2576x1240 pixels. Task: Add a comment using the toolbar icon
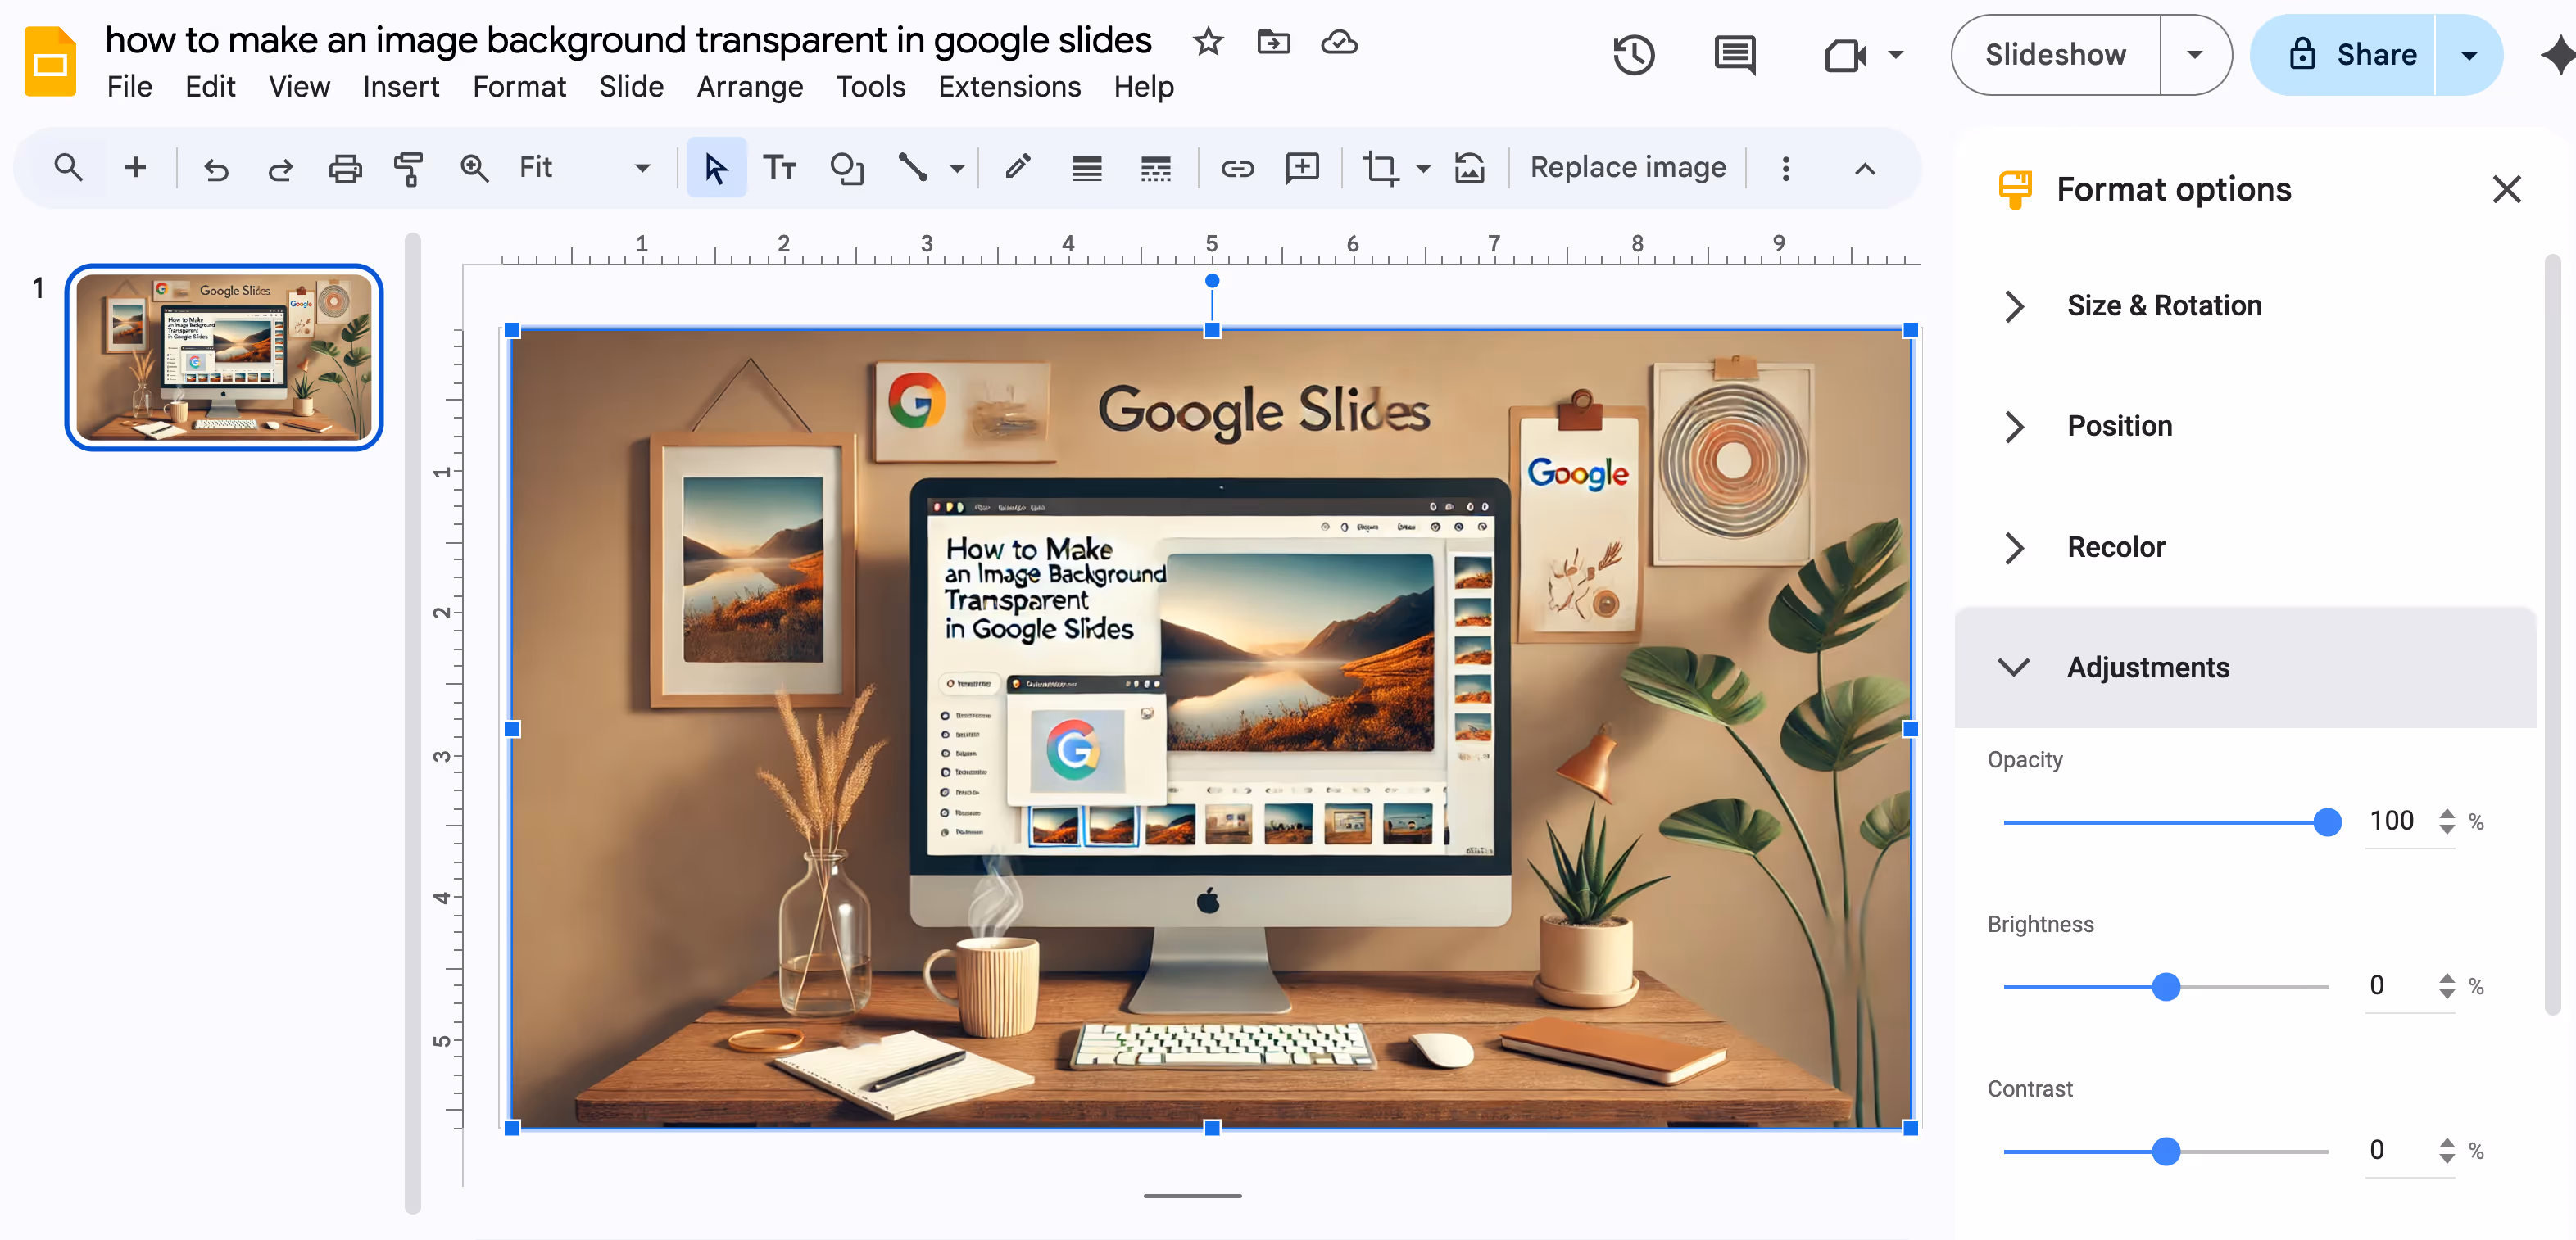coord(1301,167)
